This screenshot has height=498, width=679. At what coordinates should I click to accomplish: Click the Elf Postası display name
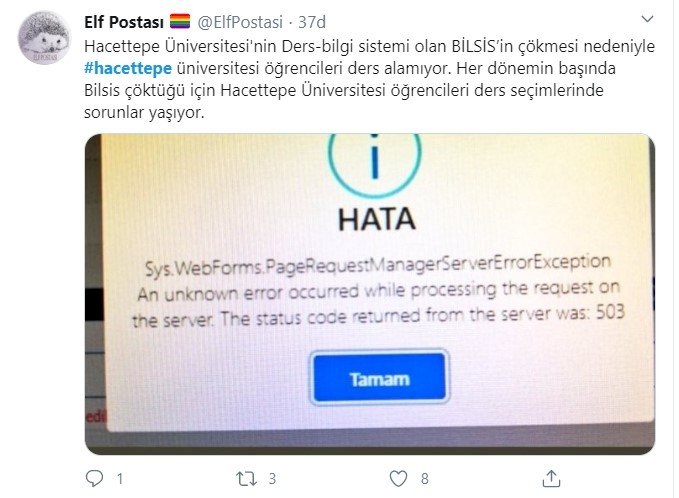(124, 22)
